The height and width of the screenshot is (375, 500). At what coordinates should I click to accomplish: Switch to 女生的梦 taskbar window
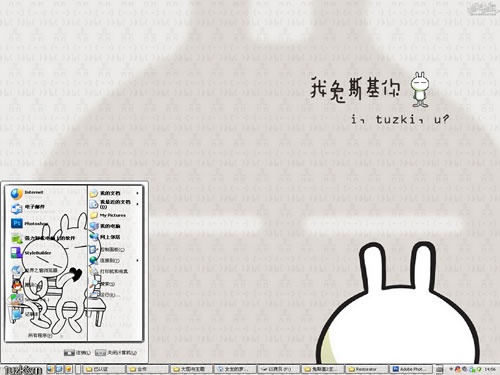click(x=235, y=369)
